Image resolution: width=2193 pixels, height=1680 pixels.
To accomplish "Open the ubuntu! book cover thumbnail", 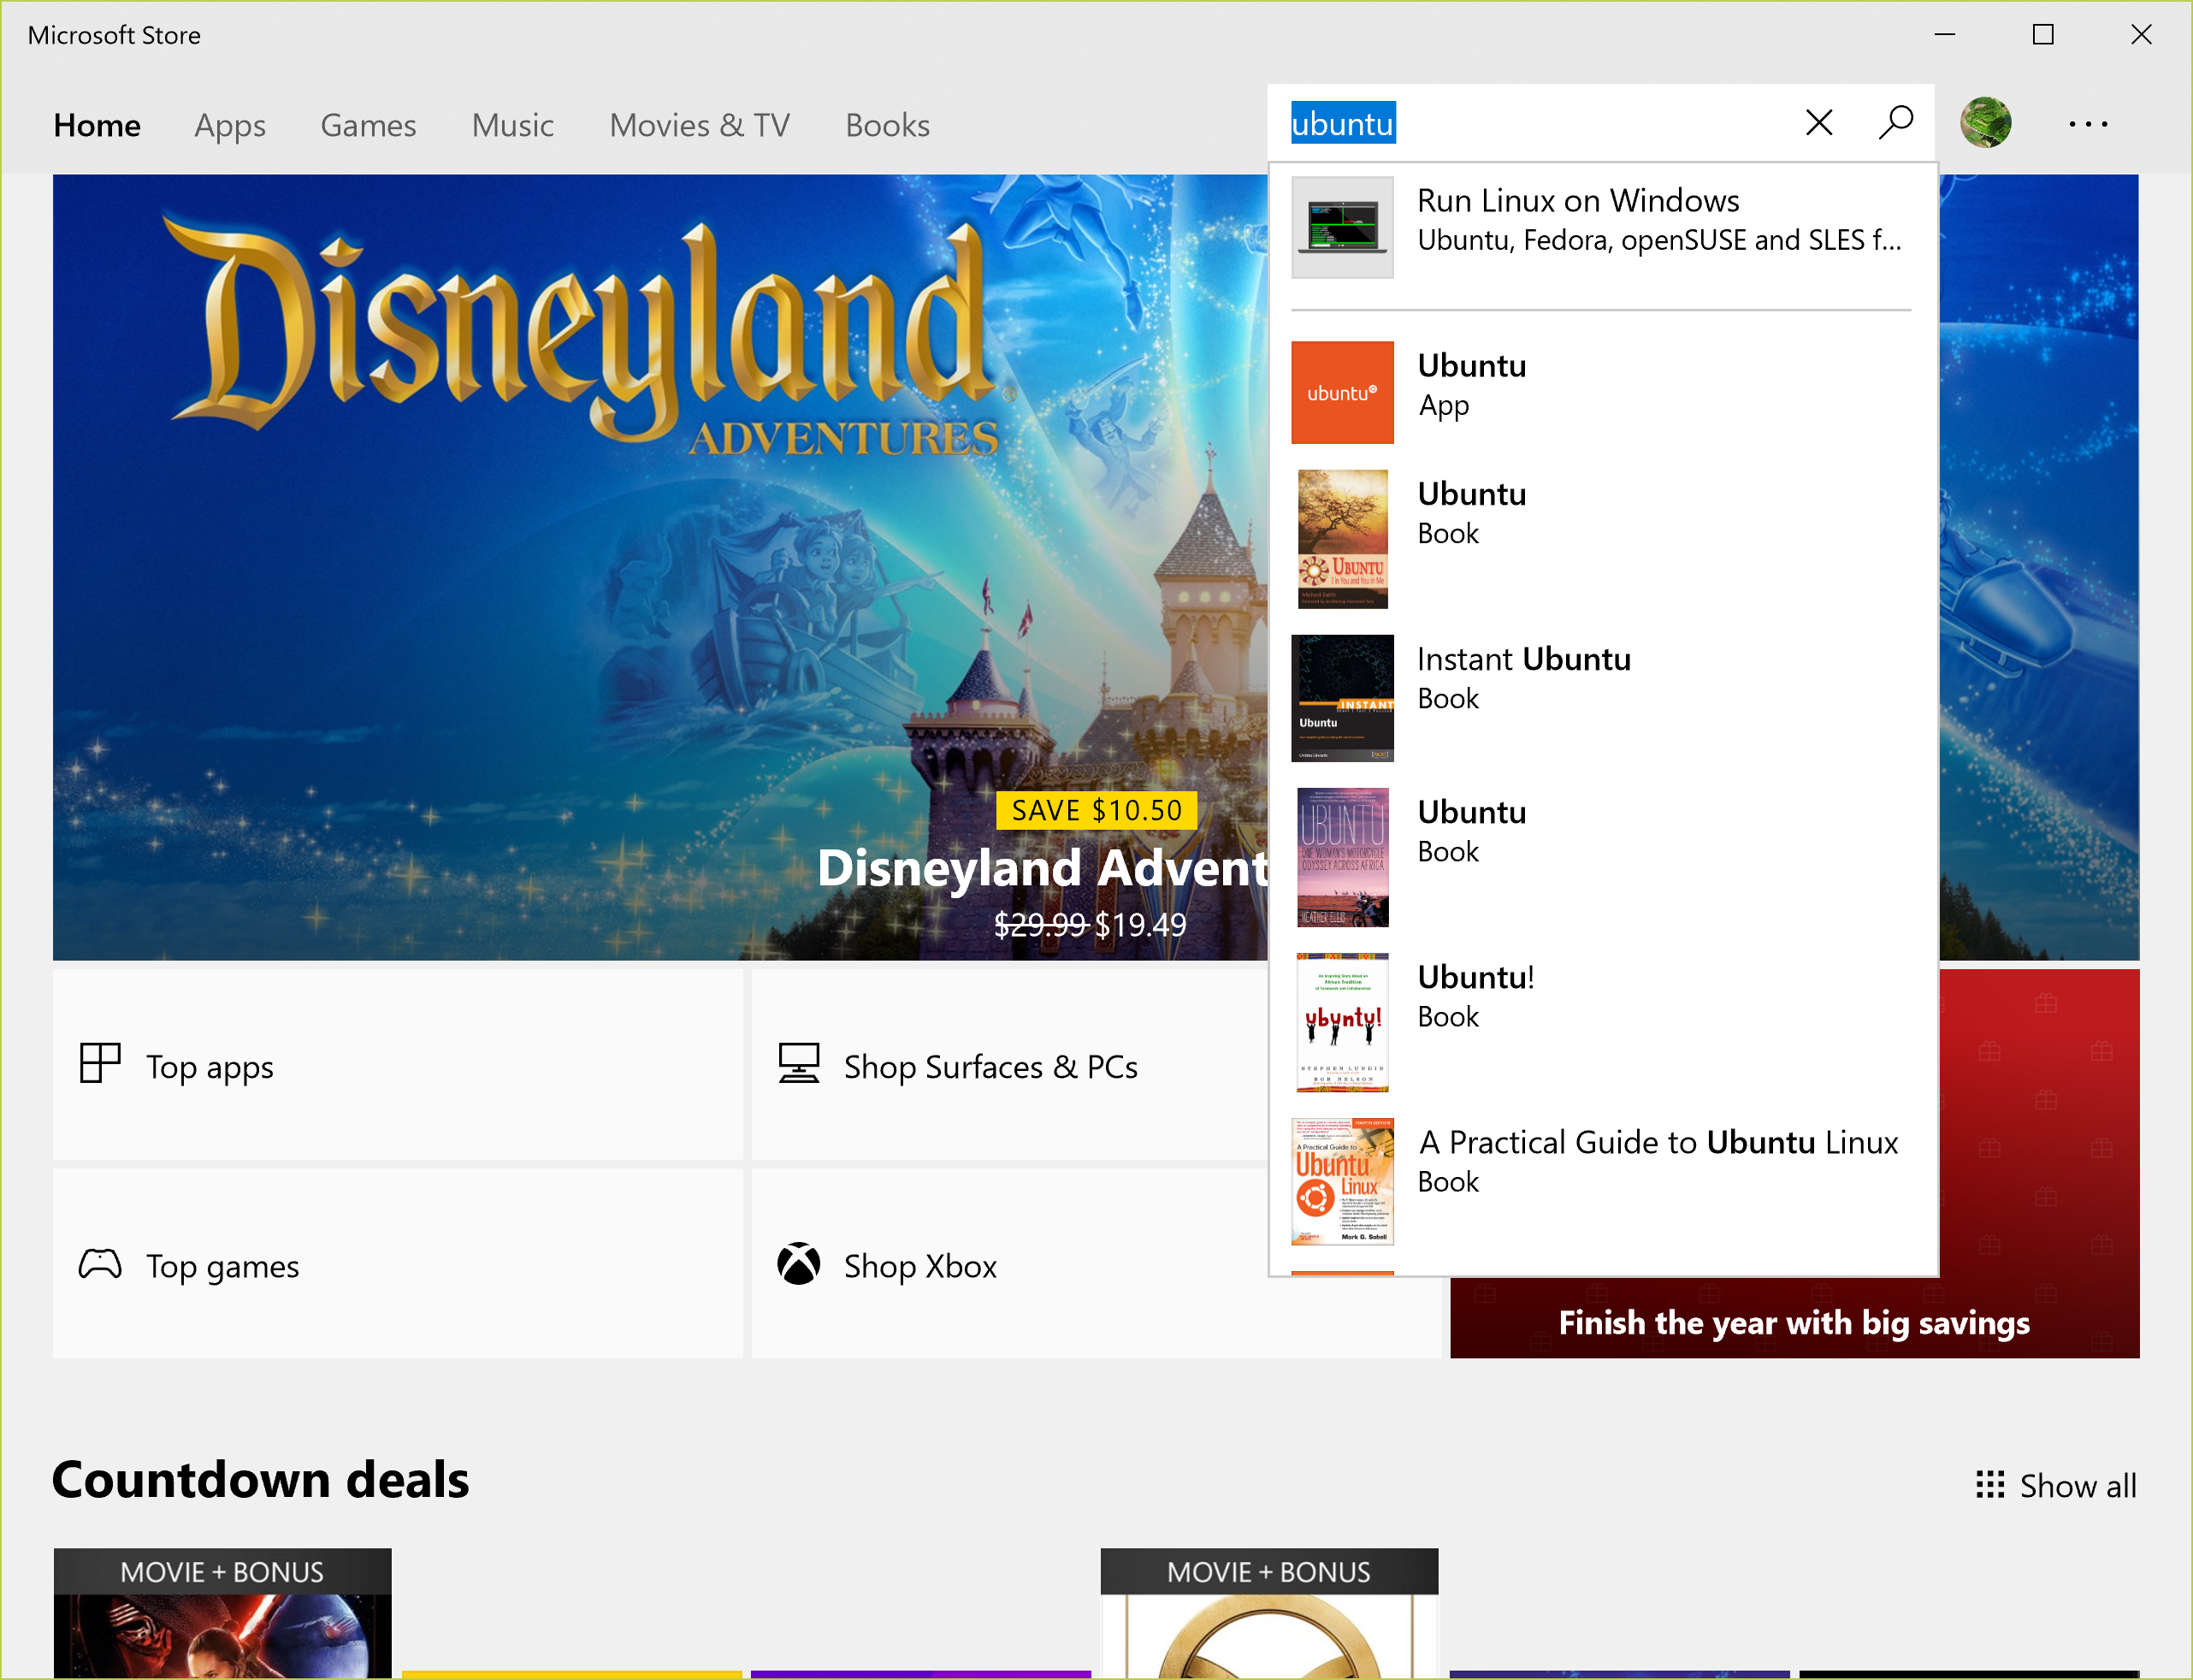I will [1342, 1022].
